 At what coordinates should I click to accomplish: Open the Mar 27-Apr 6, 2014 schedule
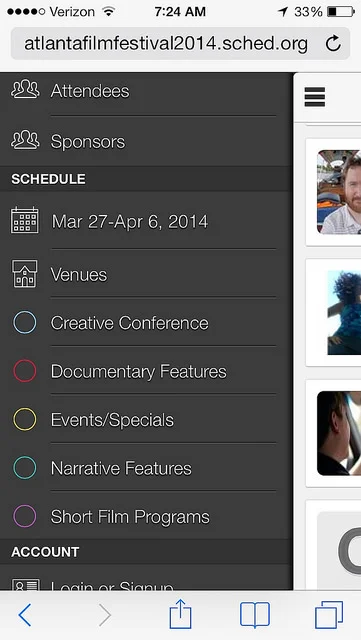pos(146,221)
